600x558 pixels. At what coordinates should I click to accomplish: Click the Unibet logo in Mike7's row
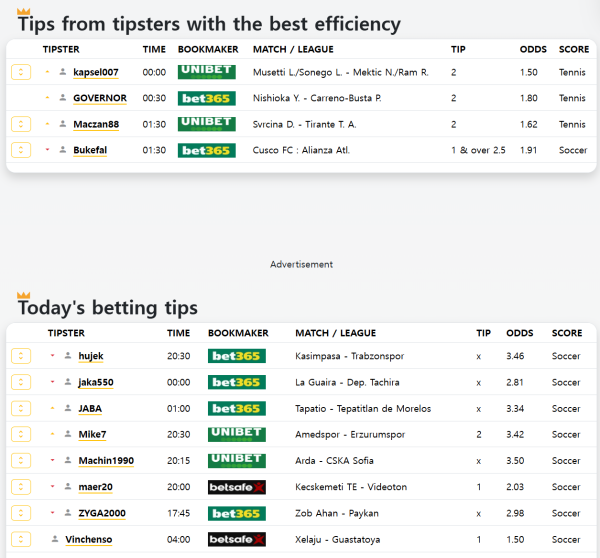pos(237,434)
